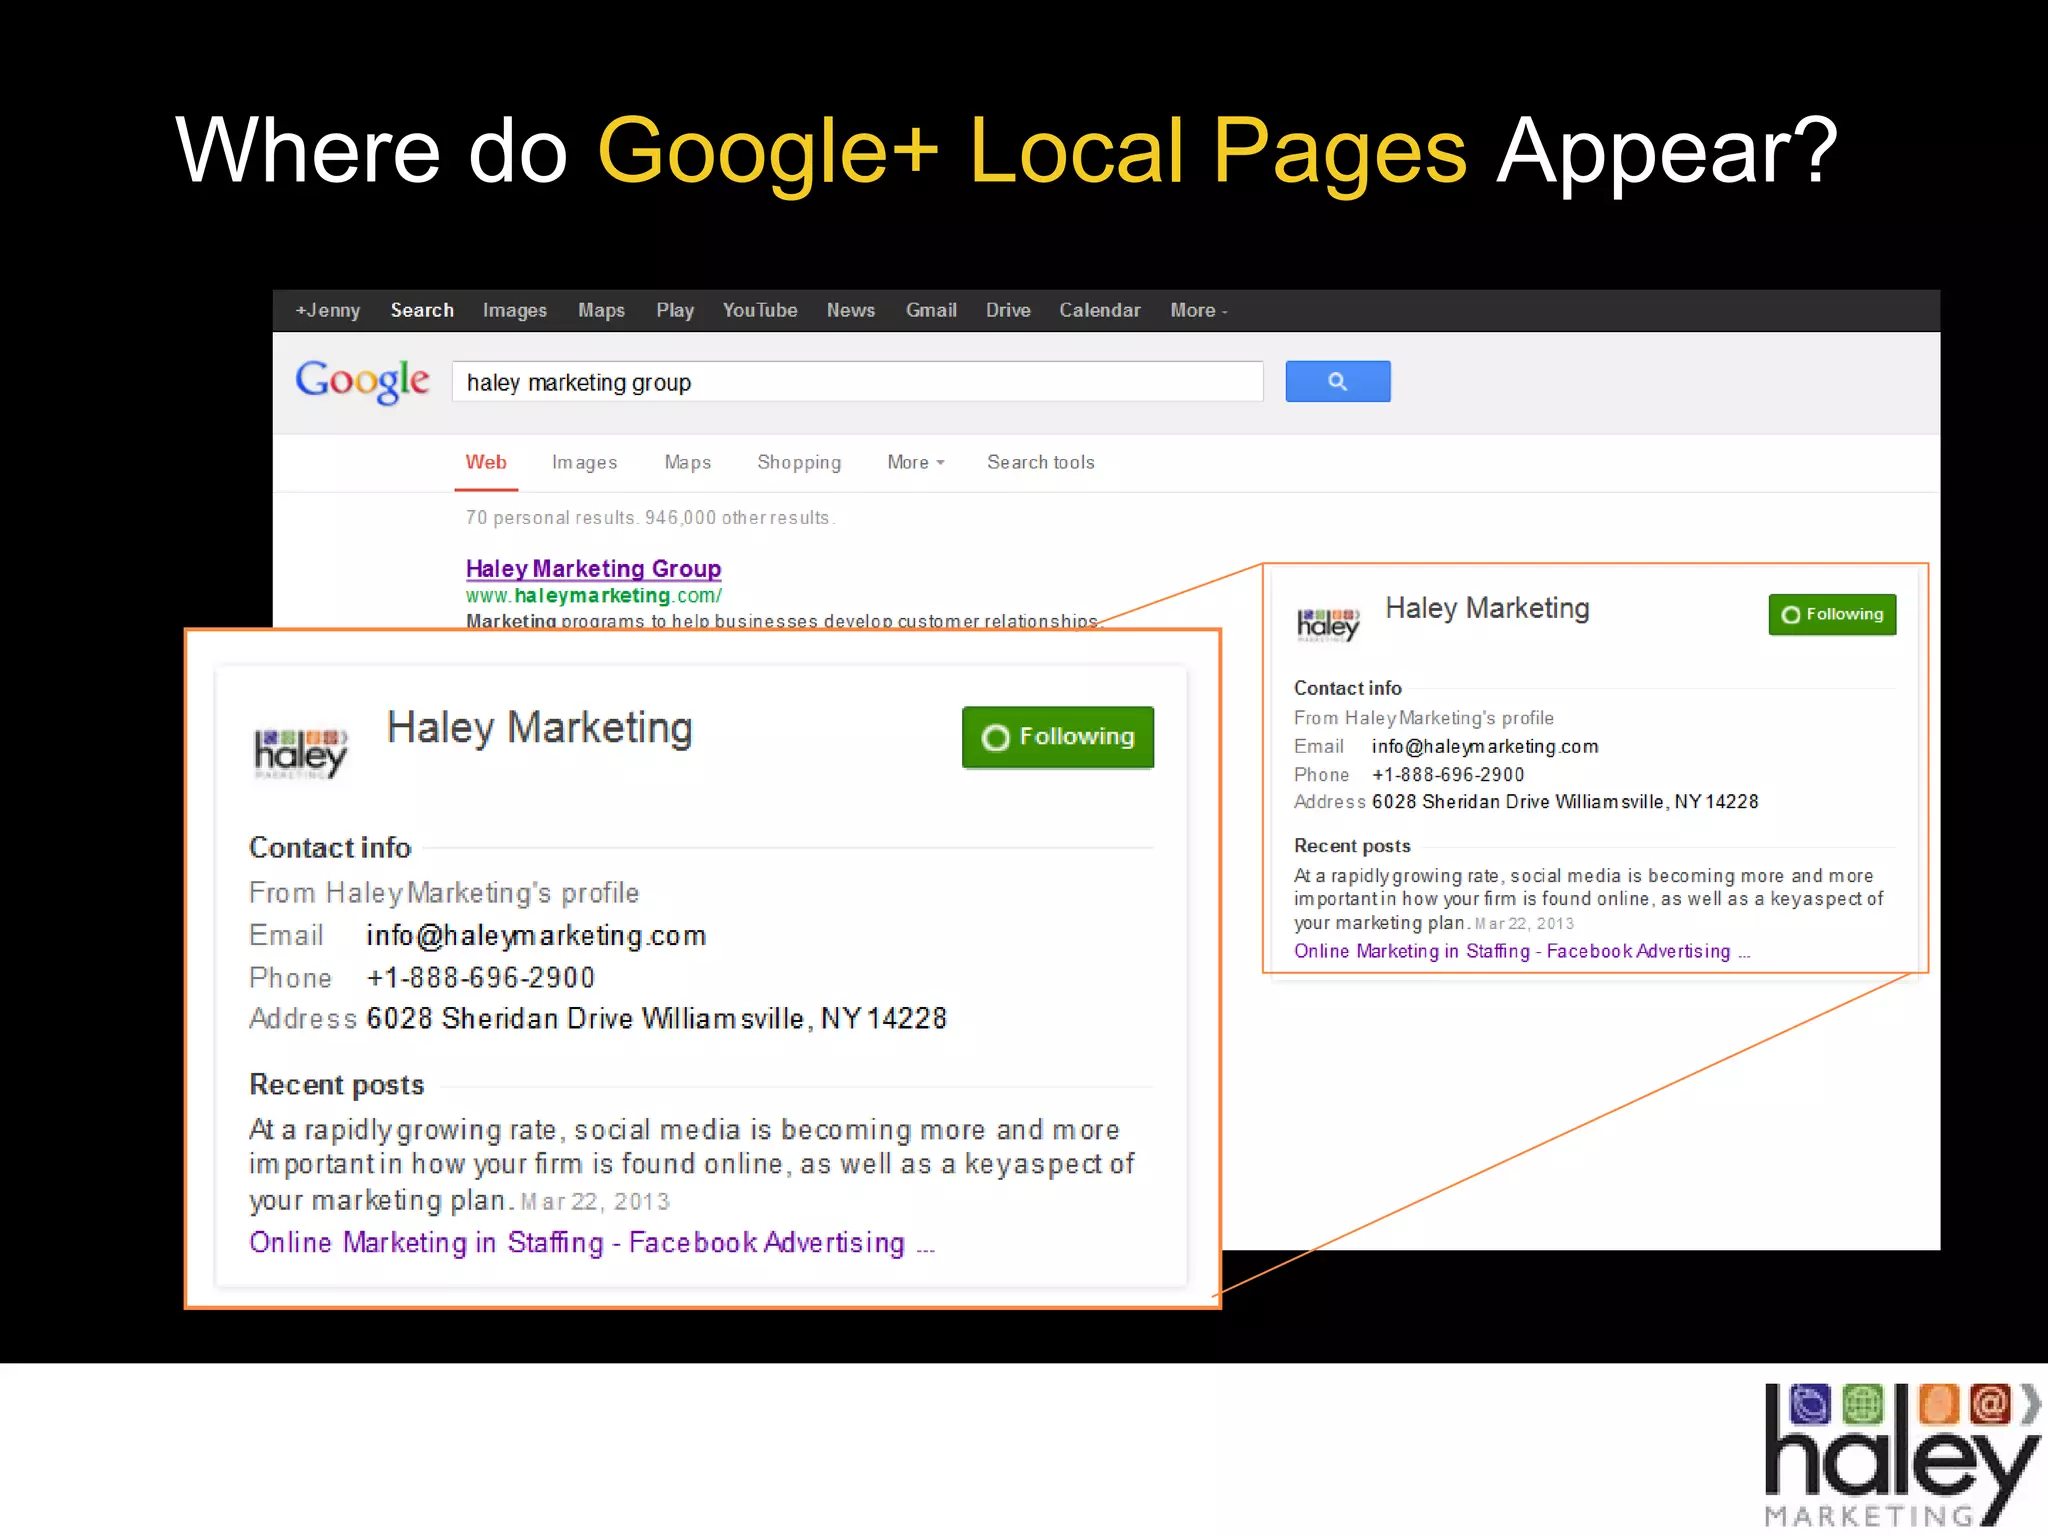Click the Haley logo in the enlarged profile card
The height and width of the screenshot is (1536, 2048).
pos(300,754)
